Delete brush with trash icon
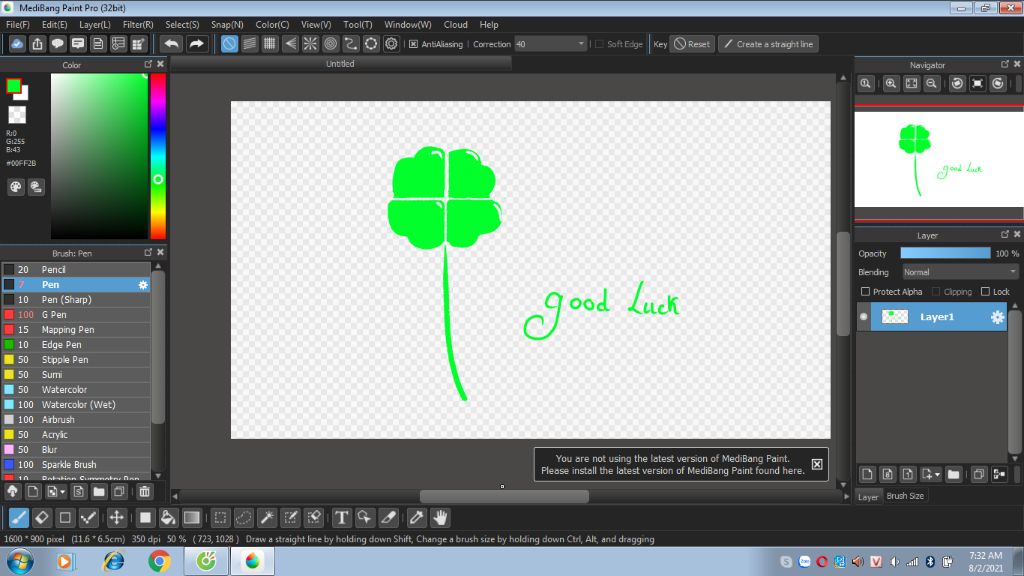 pos(144,492)
